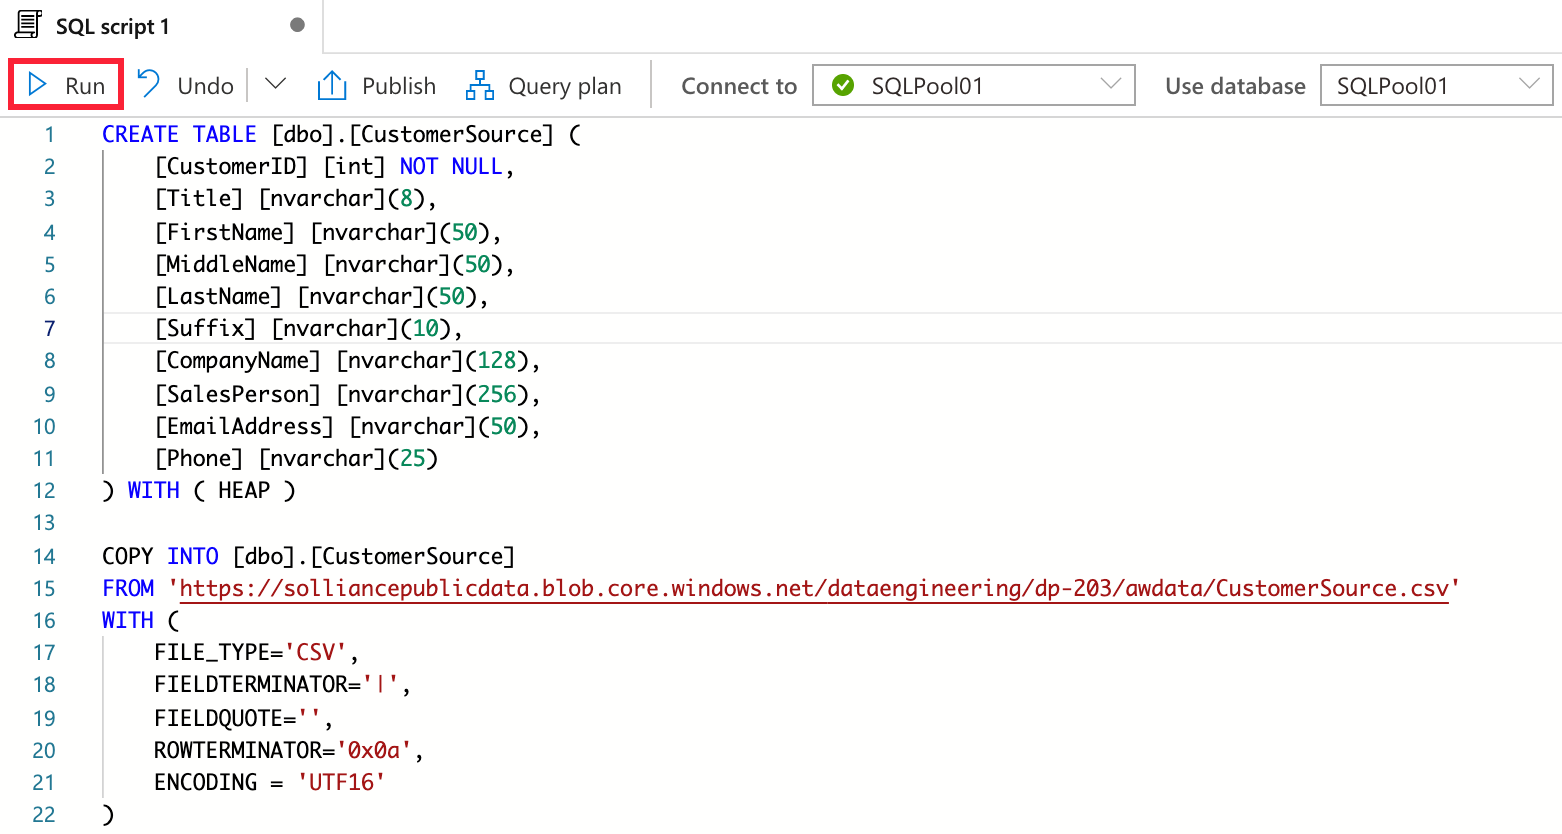
Task: Click [CustomerSource] in the CREATE TABLE line
Action: (x=451, y=134)
